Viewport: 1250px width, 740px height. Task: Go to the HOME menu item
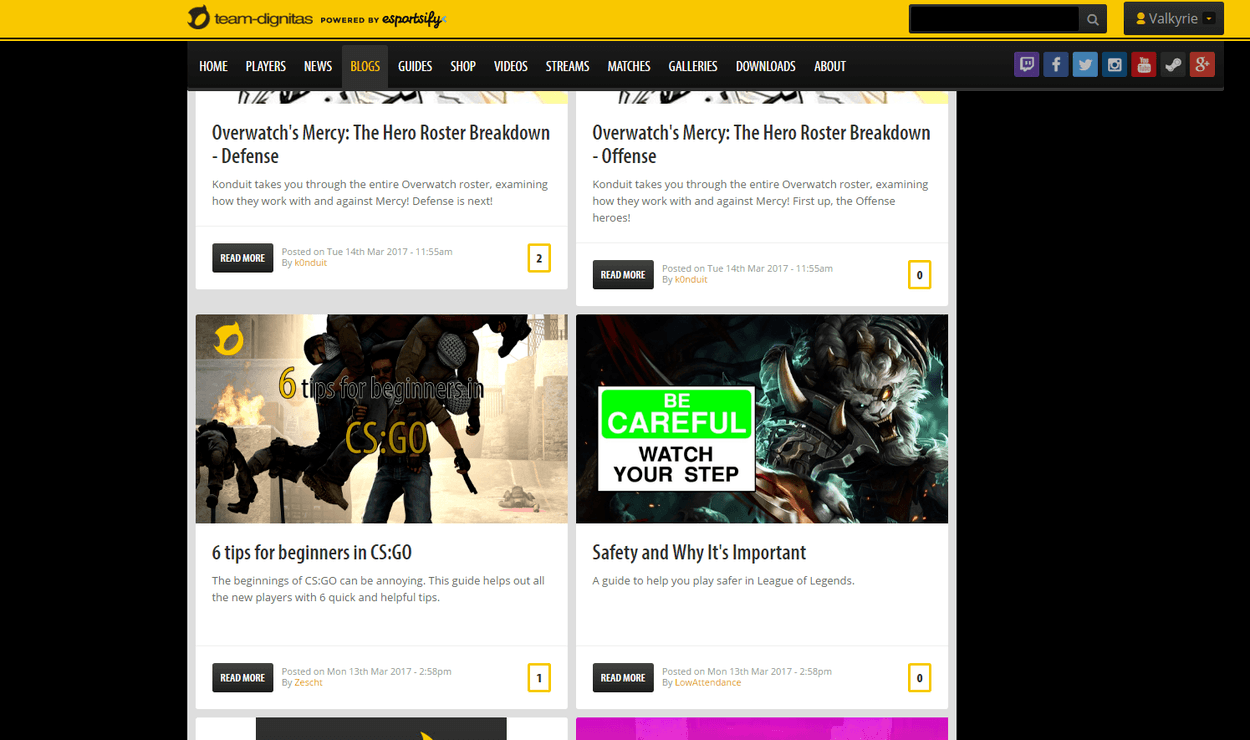(x=213, y=66)
